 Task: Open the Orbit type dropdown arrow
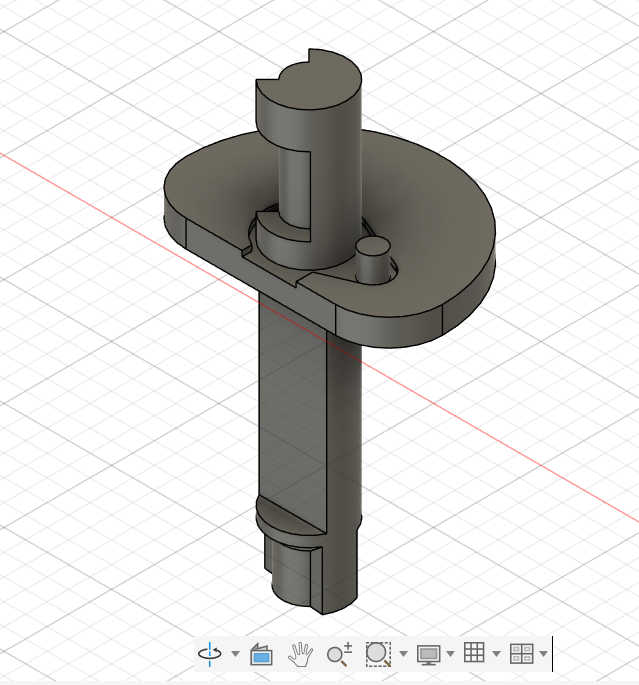point(235,654)
